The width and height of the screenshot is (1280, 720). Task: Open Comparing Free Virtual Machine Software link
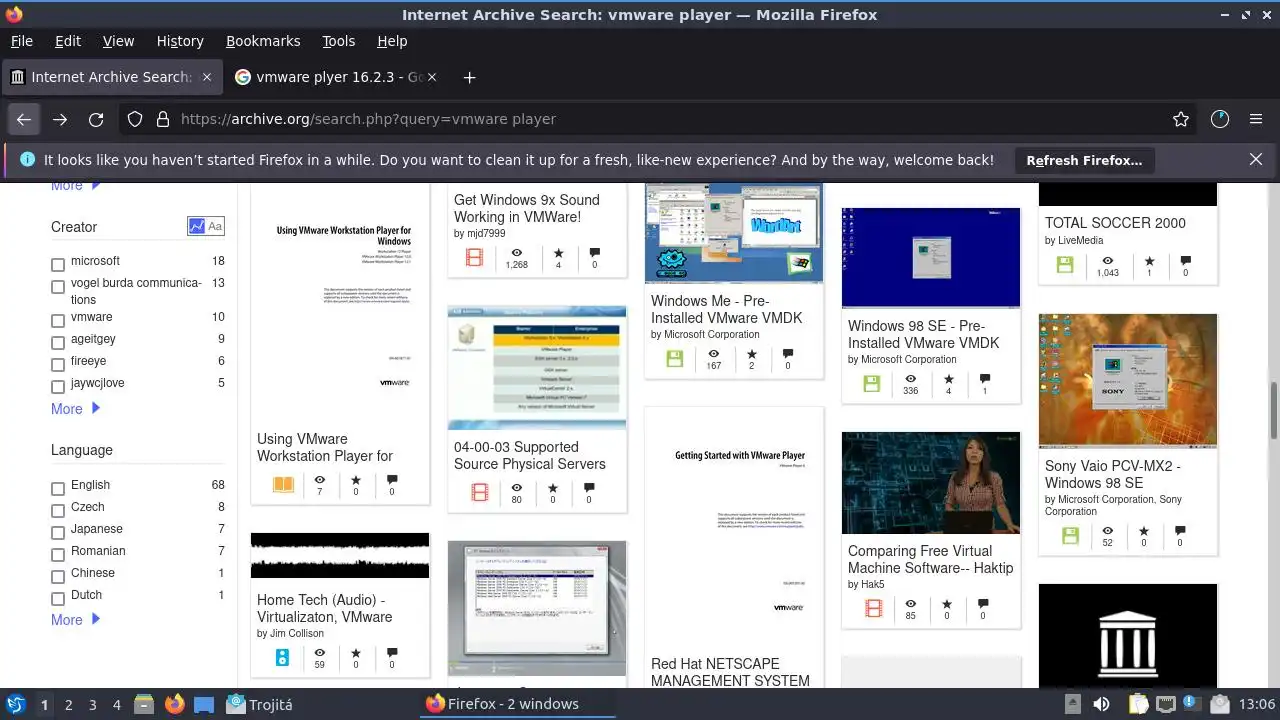[x=930, y=559]
